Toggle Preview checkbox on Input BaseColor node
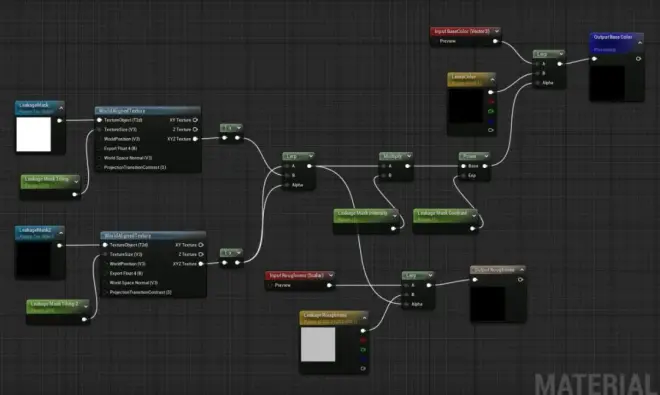660x395 pixels. tap(436, 41)
